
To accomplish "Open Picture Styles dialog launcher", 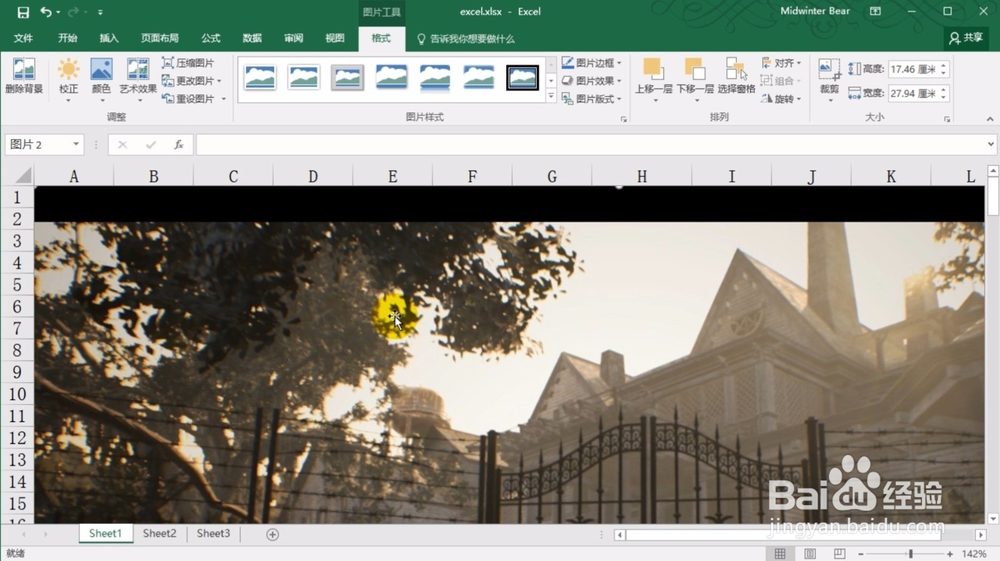I will point(624,119).
